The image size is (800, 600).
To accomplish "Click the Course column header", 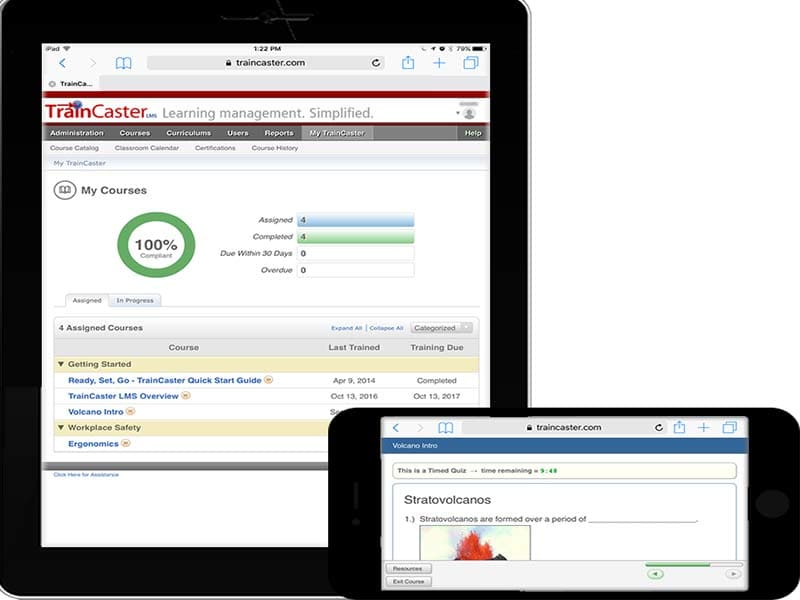I will 184,347.
